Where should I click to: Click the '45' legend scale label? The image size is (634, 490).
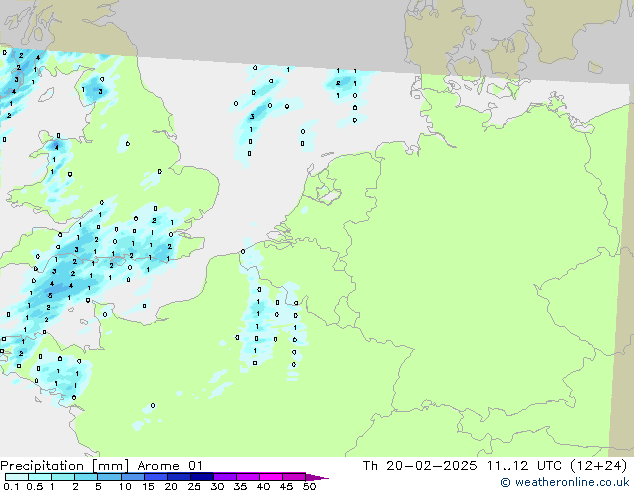[x=286, y=486]
